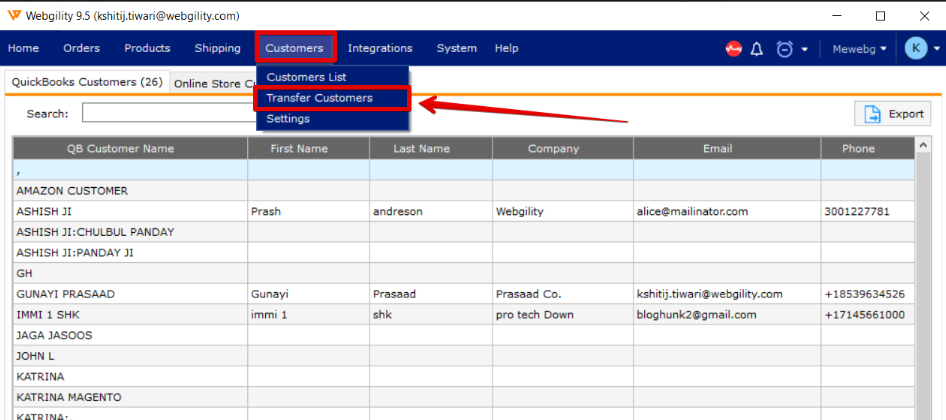
Task: Select the AMAZON CUSTOMER row
Action: click(464, 191)
